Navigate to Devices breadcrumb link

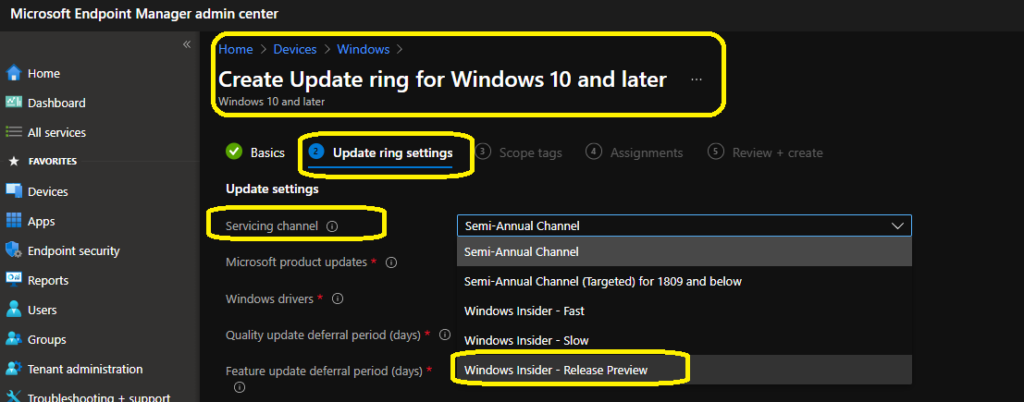295,49
